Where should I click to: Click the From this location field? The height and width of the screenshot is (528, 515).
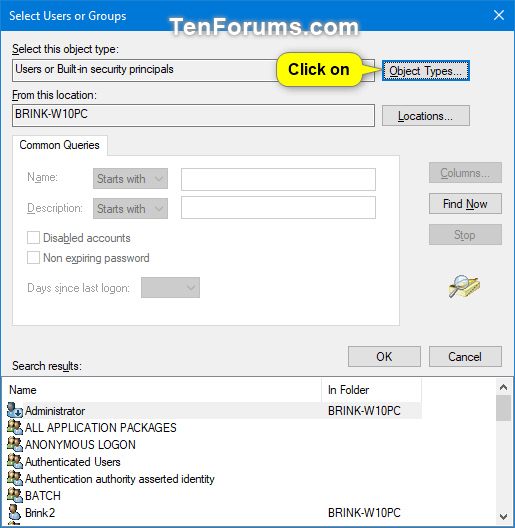[x=193, y=116]
